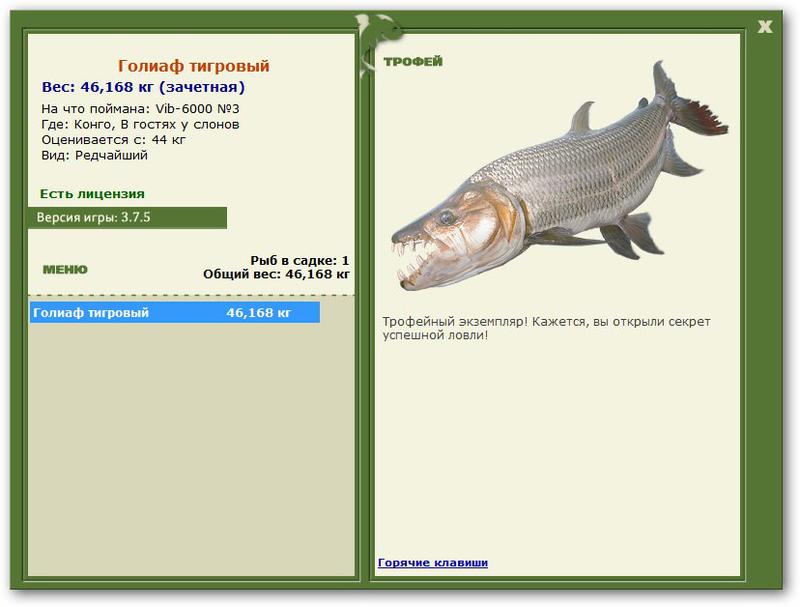Image resolution: width=800 pixels, height=607 pixels.
Task: Click the Общий вес: 46,168 кг total
Action: tap(277, 274)
